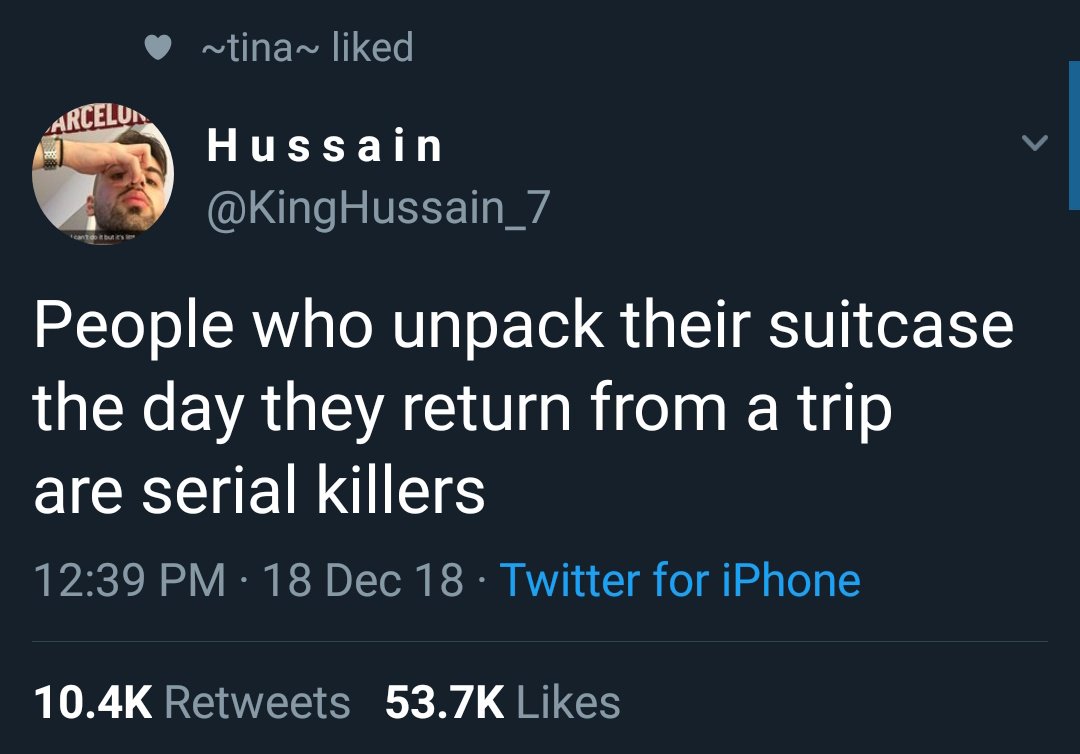View the 10.4K Retweets list
This screenshot has width=1080, height=754.
point(192,702)
